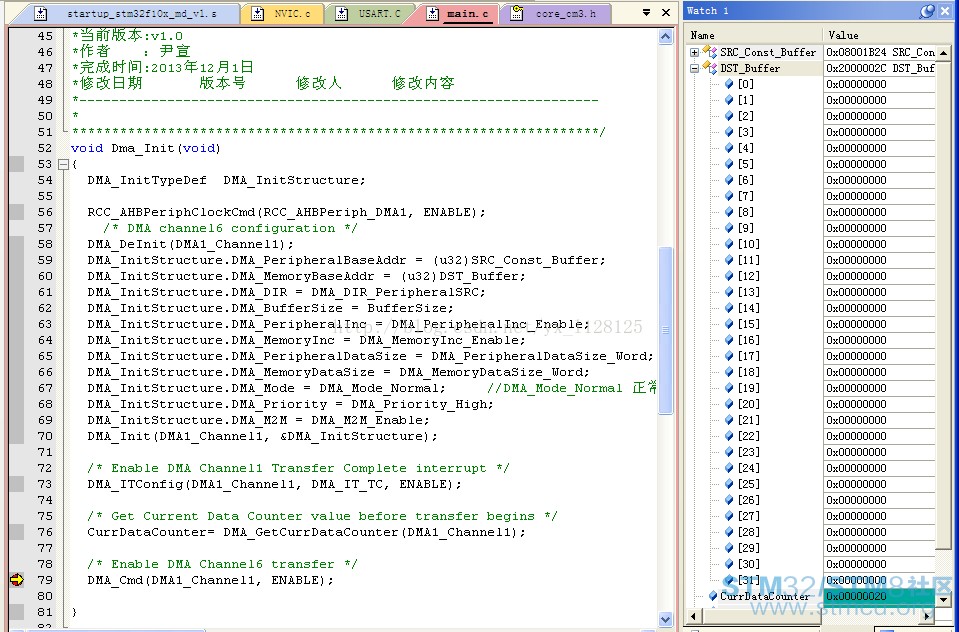Click the blue icon beside CurrDataCounter

712,596
